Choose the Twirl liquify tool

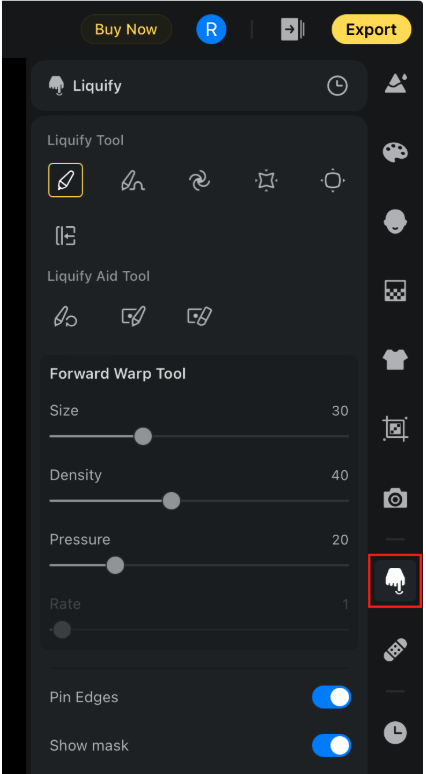click(x=199, y=180)
